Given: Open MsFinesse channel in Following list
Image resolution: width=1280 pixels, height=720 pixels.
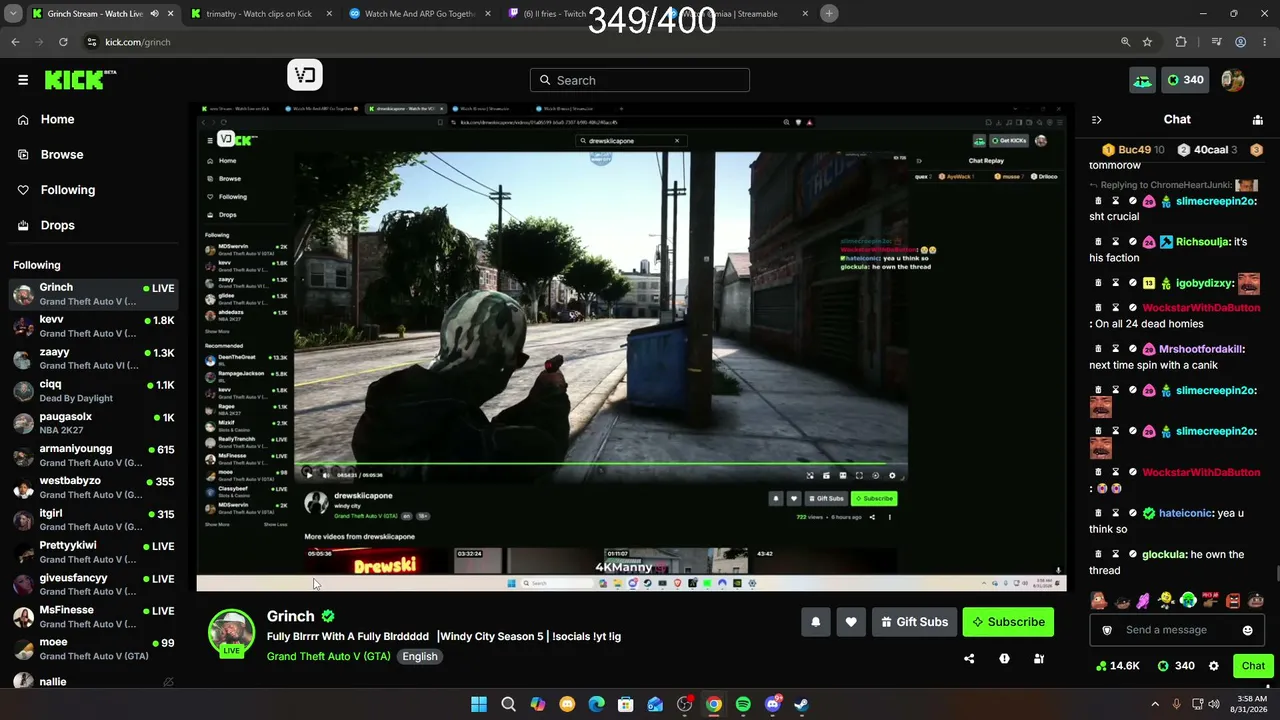Looking at the screenshot, I should click(92, 616).
